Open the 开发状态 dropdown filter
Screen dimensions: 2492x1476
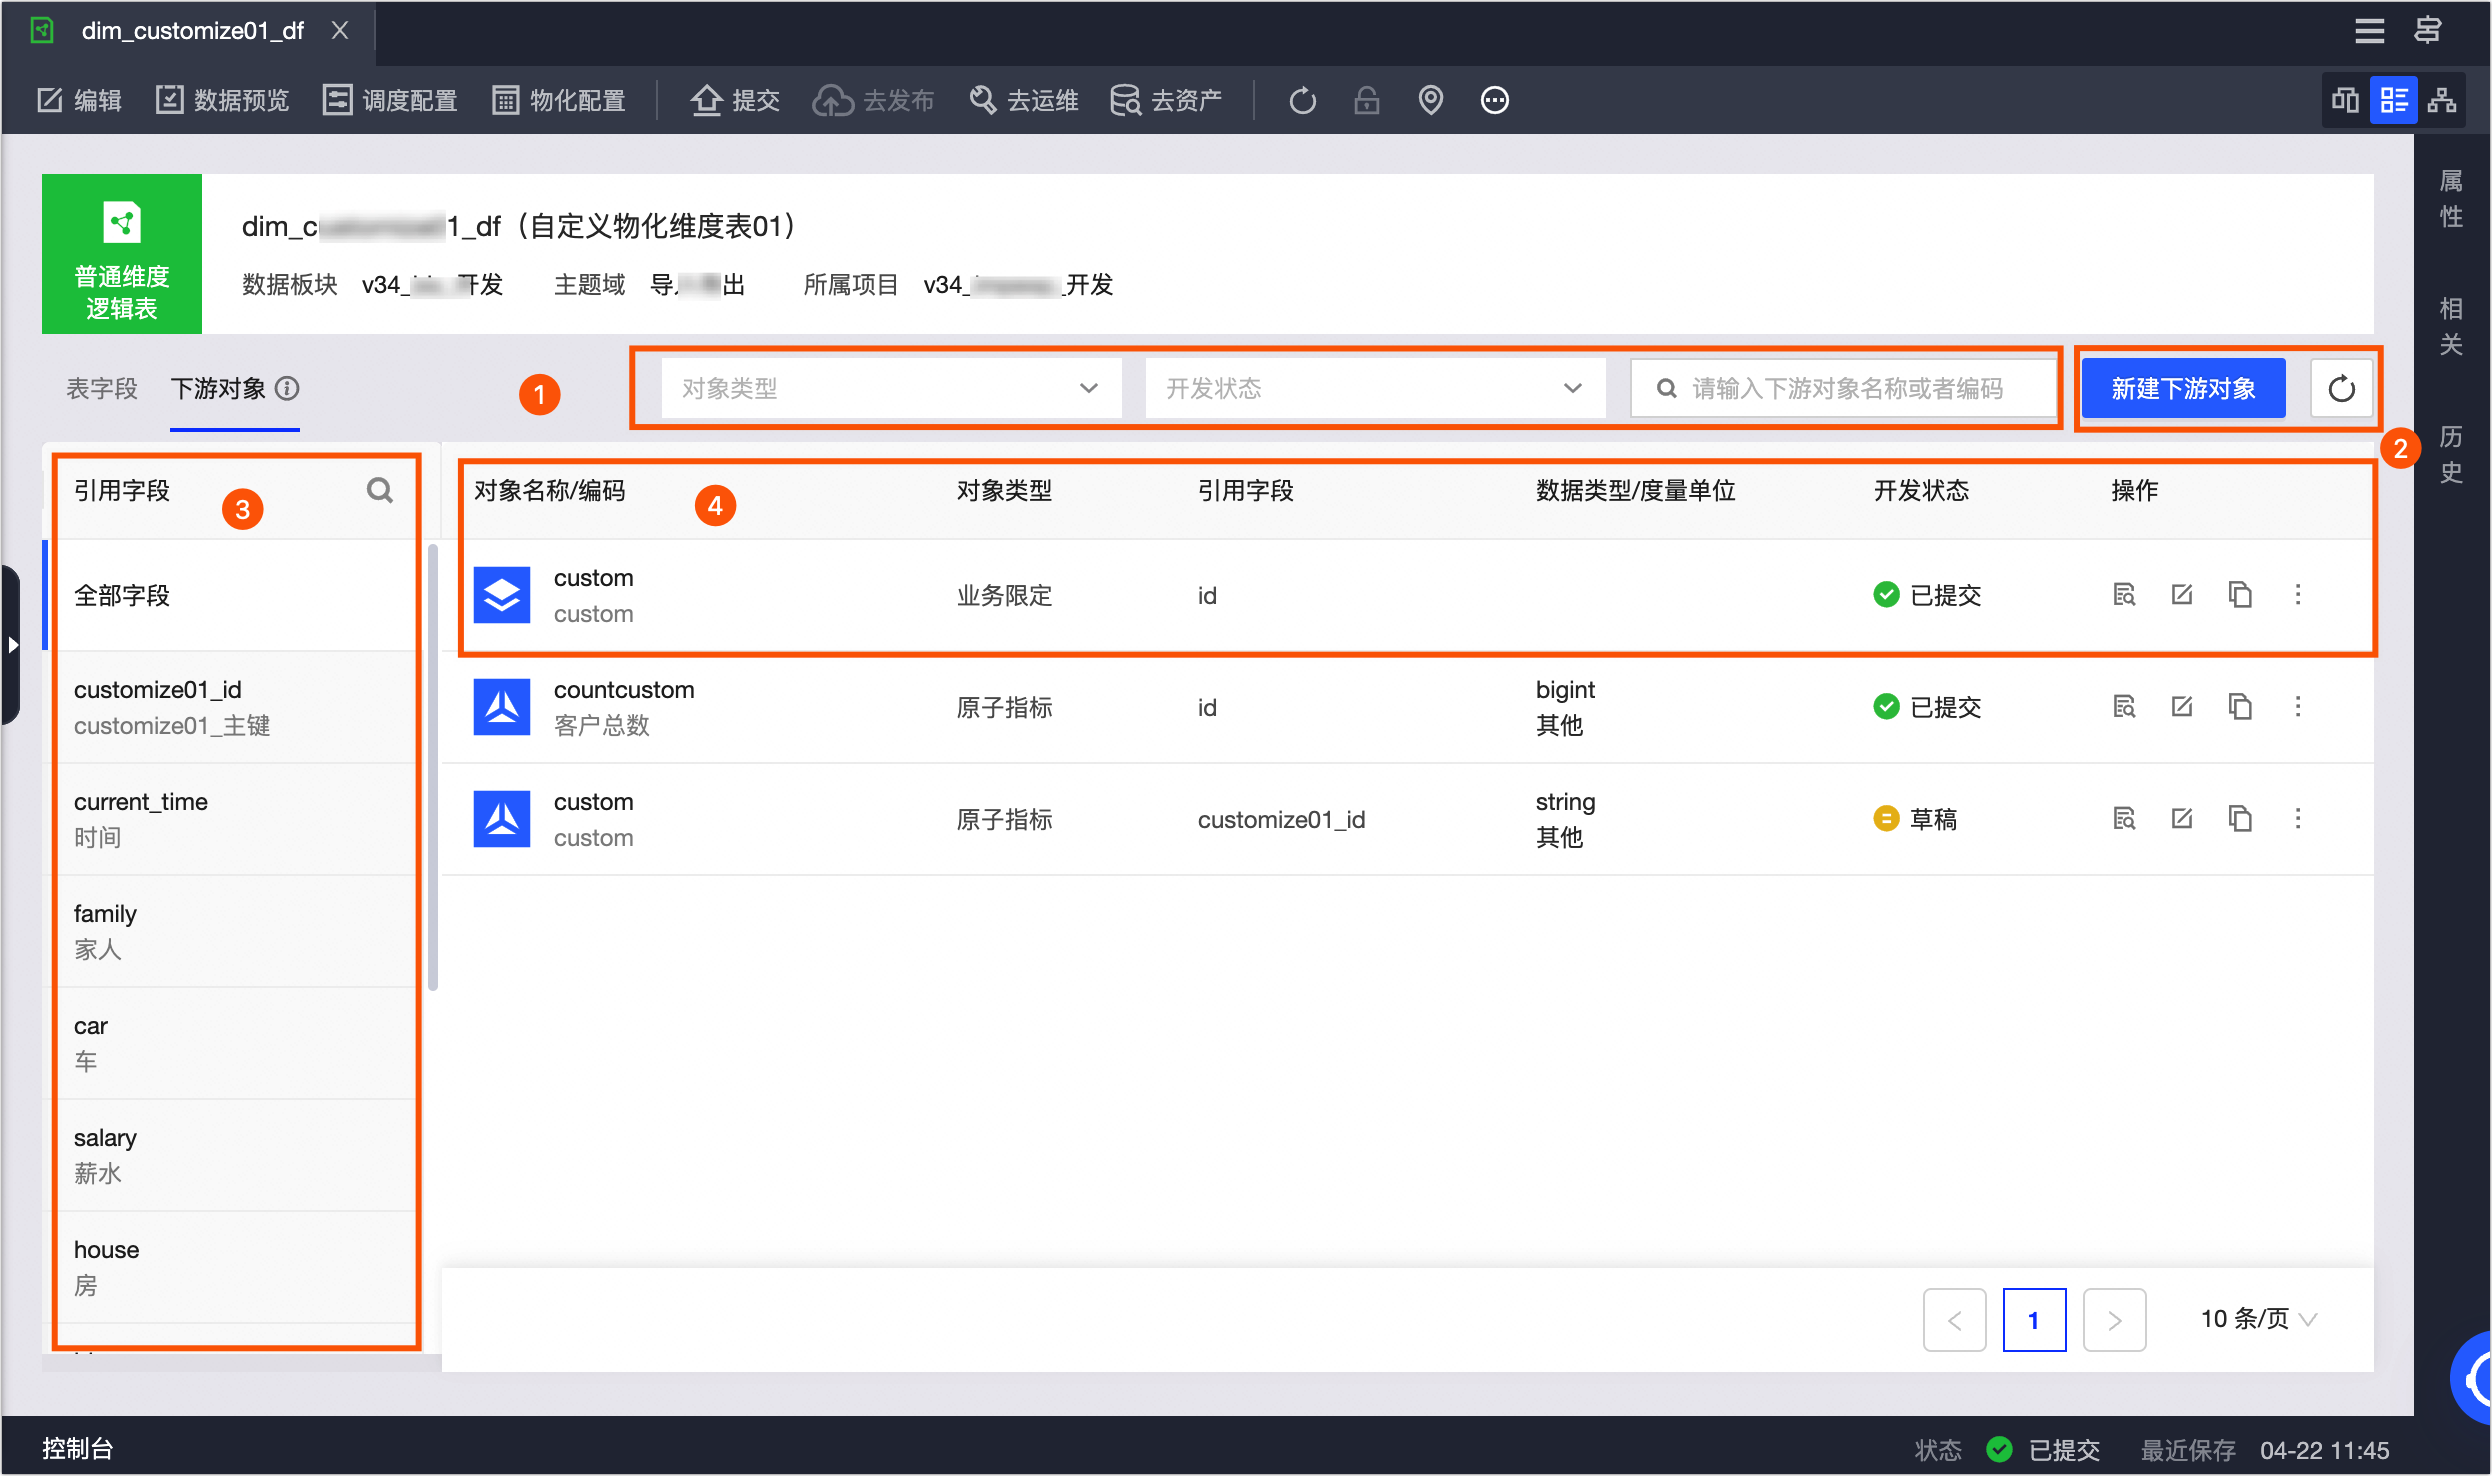point(1374,388)
